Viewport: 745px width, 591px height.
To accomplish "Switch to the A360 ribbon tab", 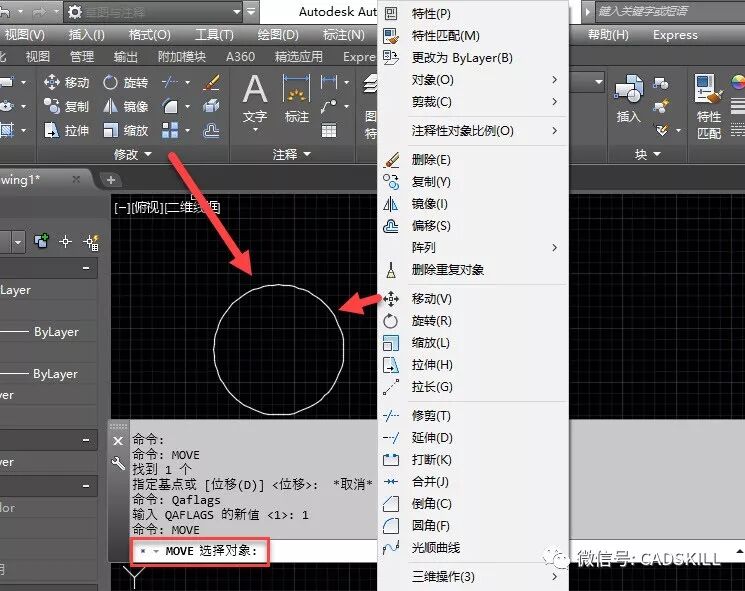I will point(240,57).
